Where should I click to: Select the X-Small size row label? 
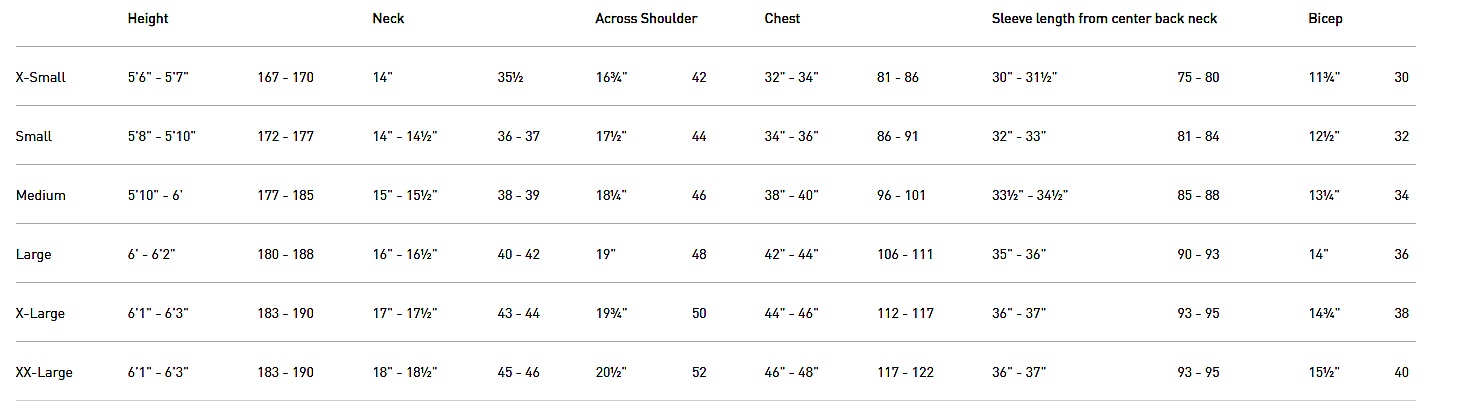click(x=41, y=77)
